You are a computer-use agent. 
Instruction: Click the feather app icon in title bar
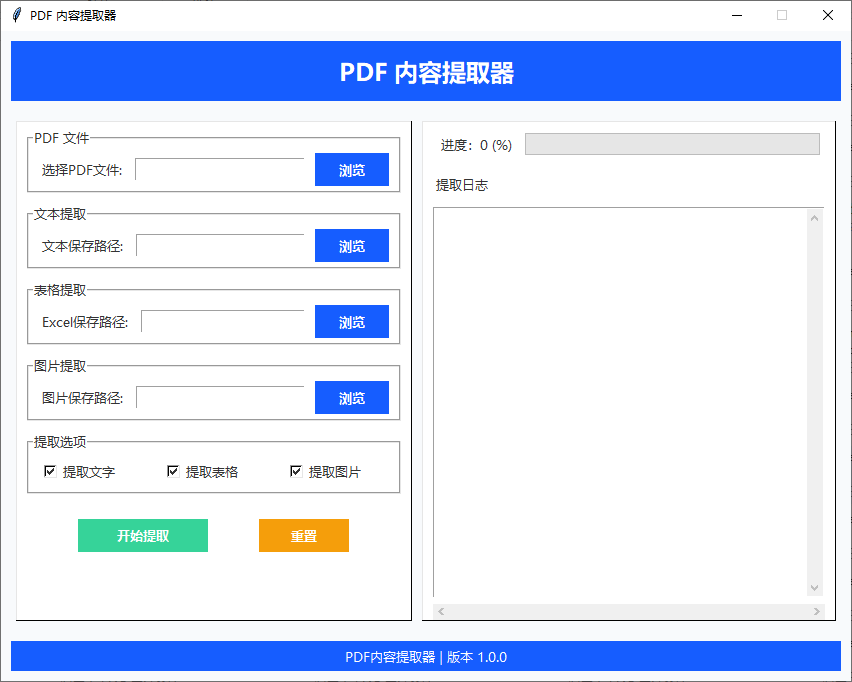[17, 15]
